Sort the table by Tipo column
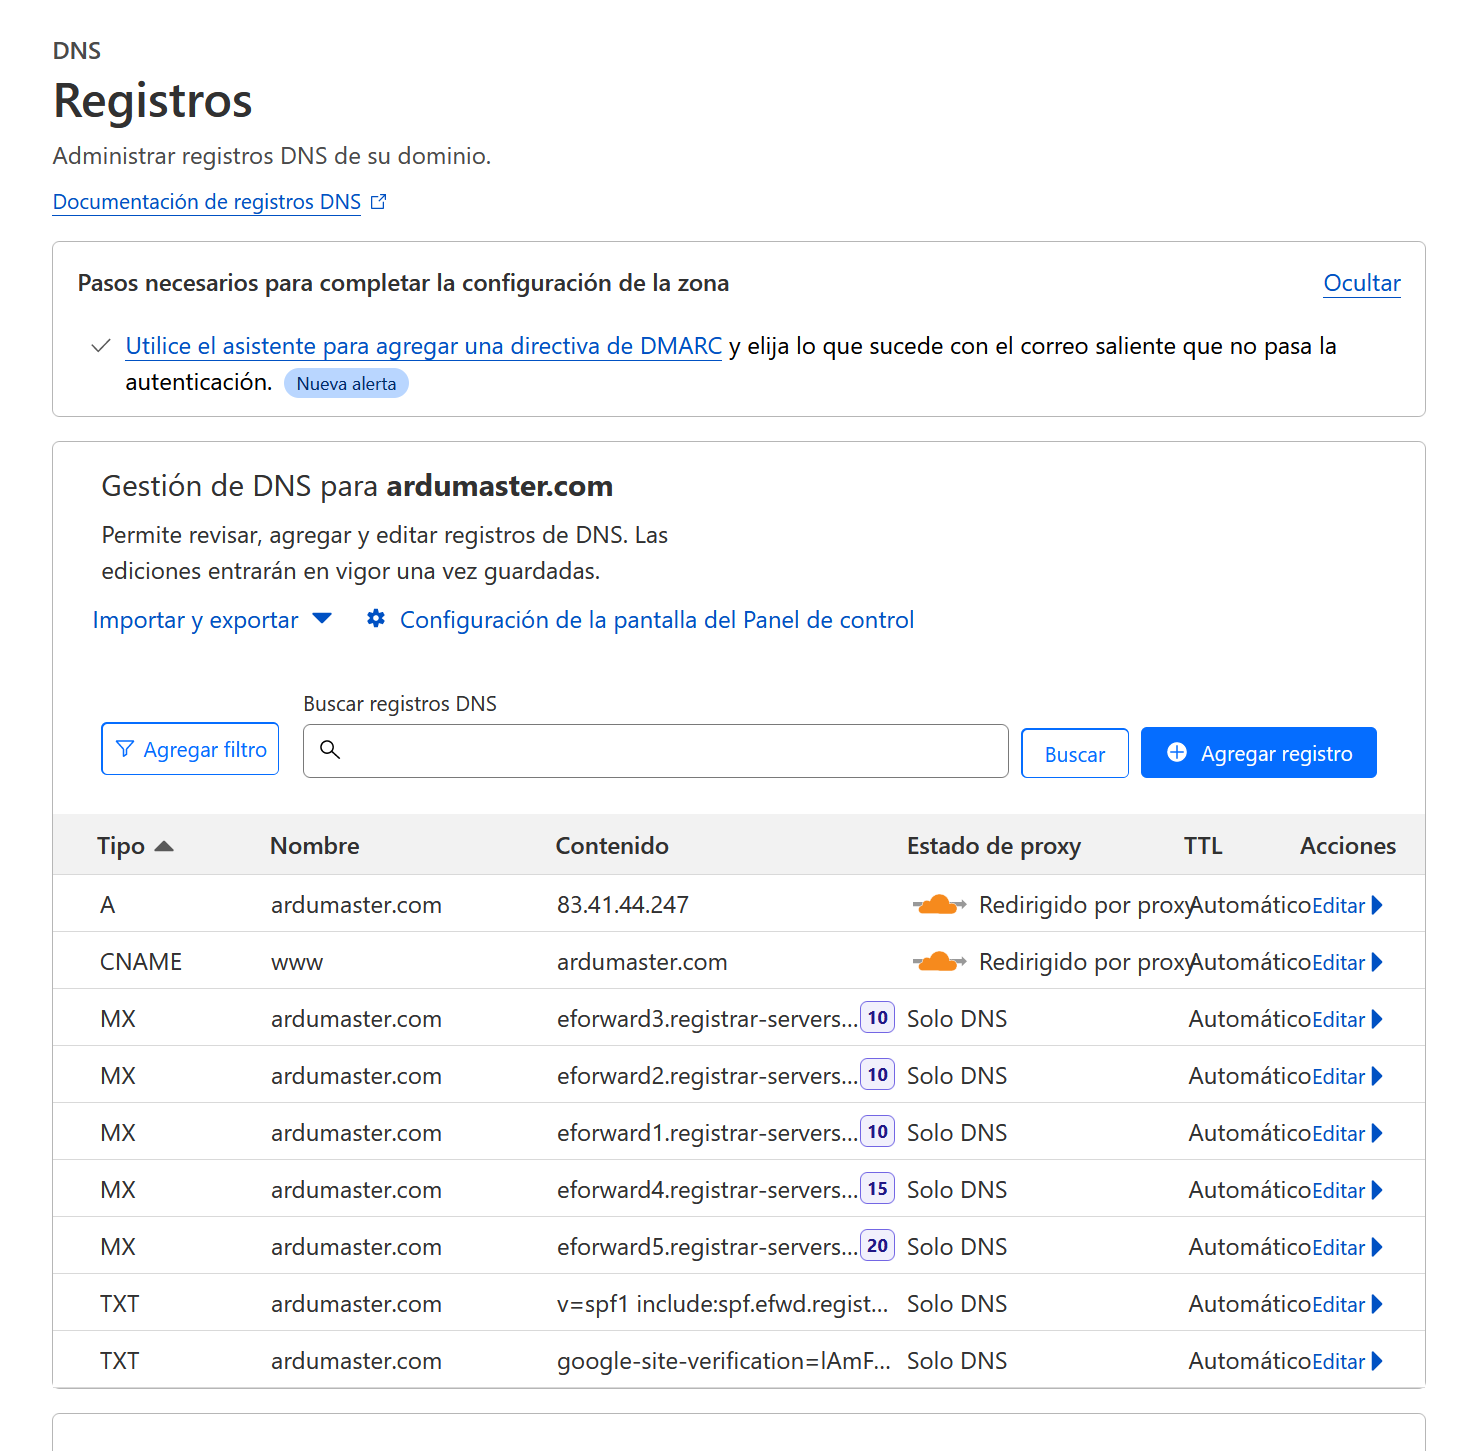 pyautogui.click(x=121, y=846)
